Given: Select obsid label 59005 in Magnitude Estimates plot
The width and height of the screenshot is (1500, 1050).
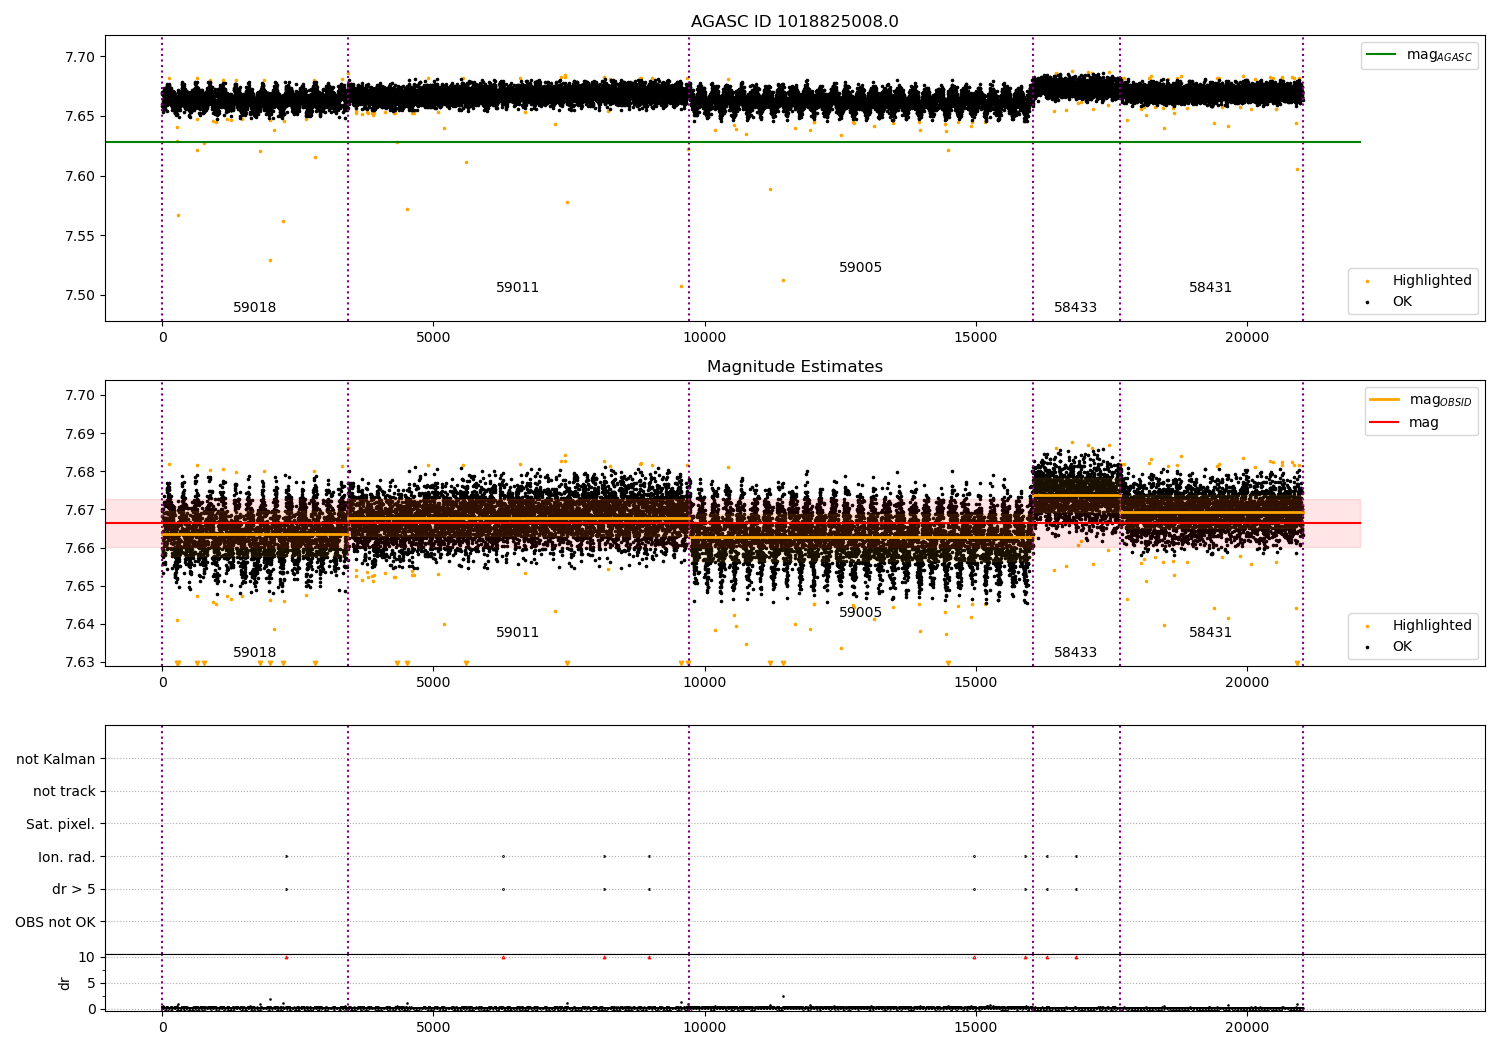Looking at the screenshot, I should [x=861, y=613].
